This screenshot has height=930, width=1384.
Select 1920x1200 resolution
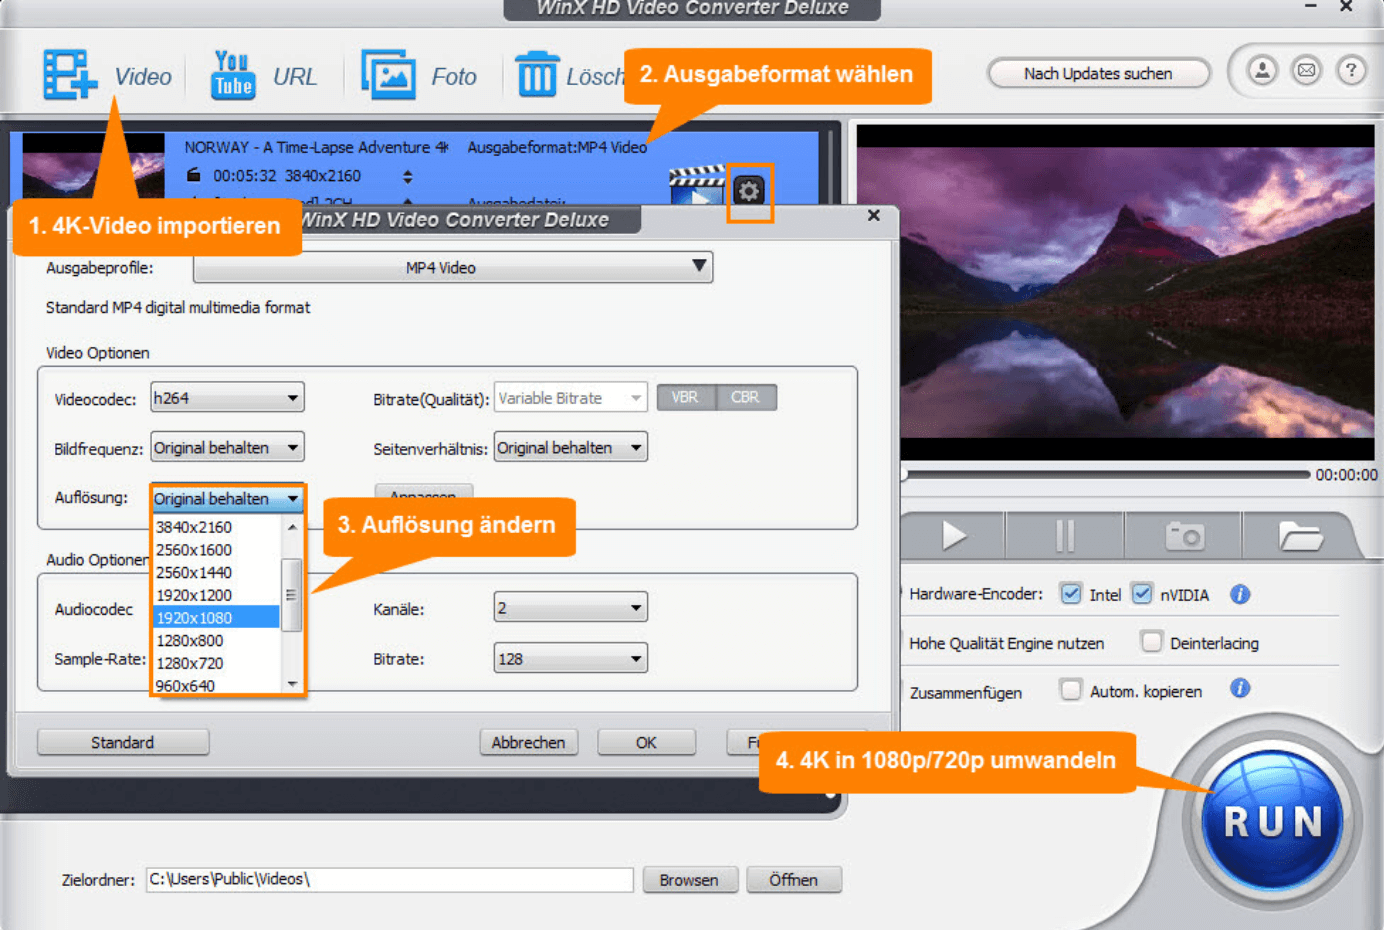point(216,595)
